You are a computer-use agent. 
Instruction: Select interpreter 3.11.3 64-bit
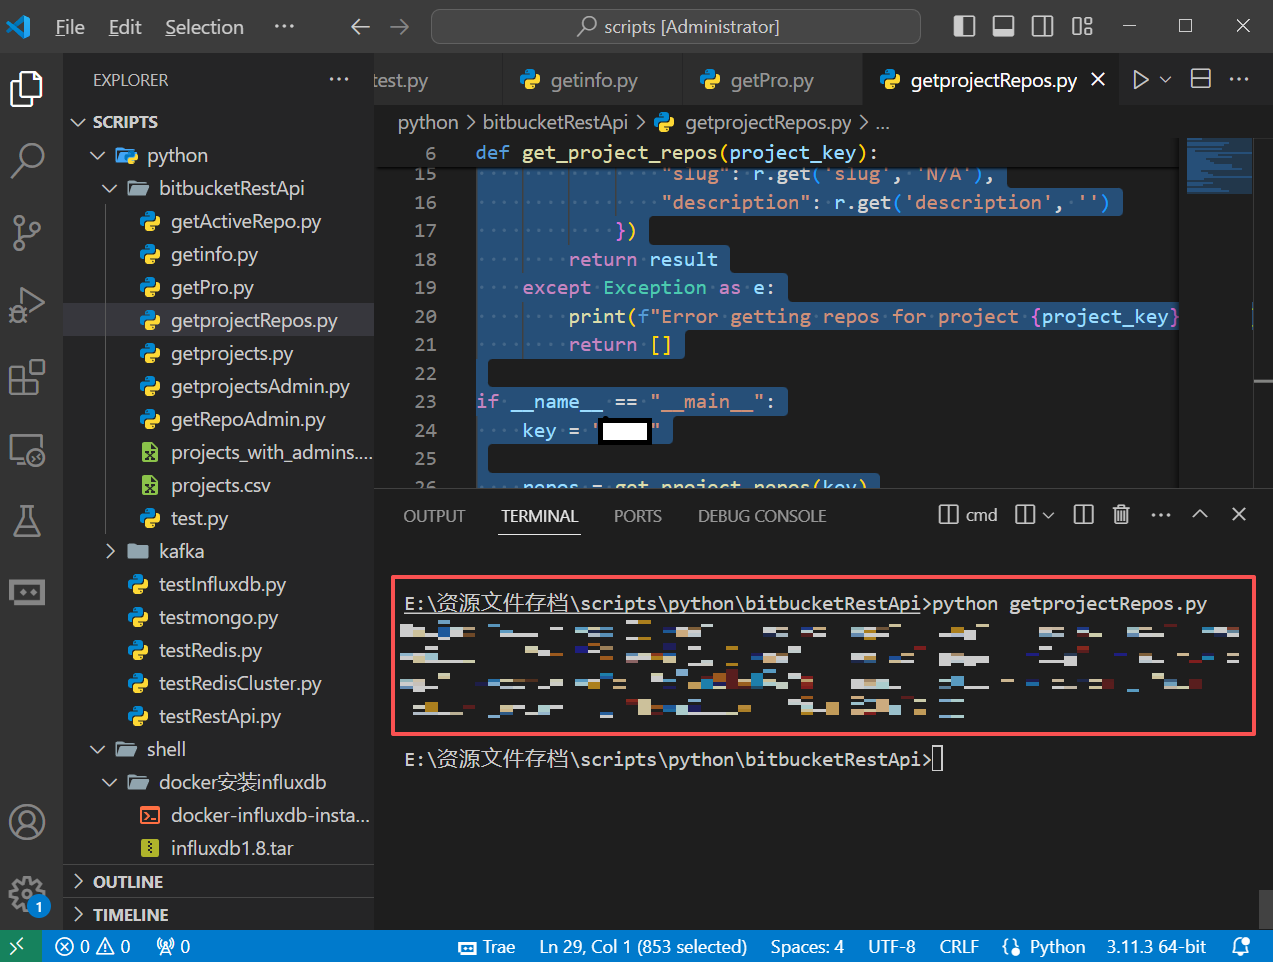pyautogui.click(x=1156, y=946)
